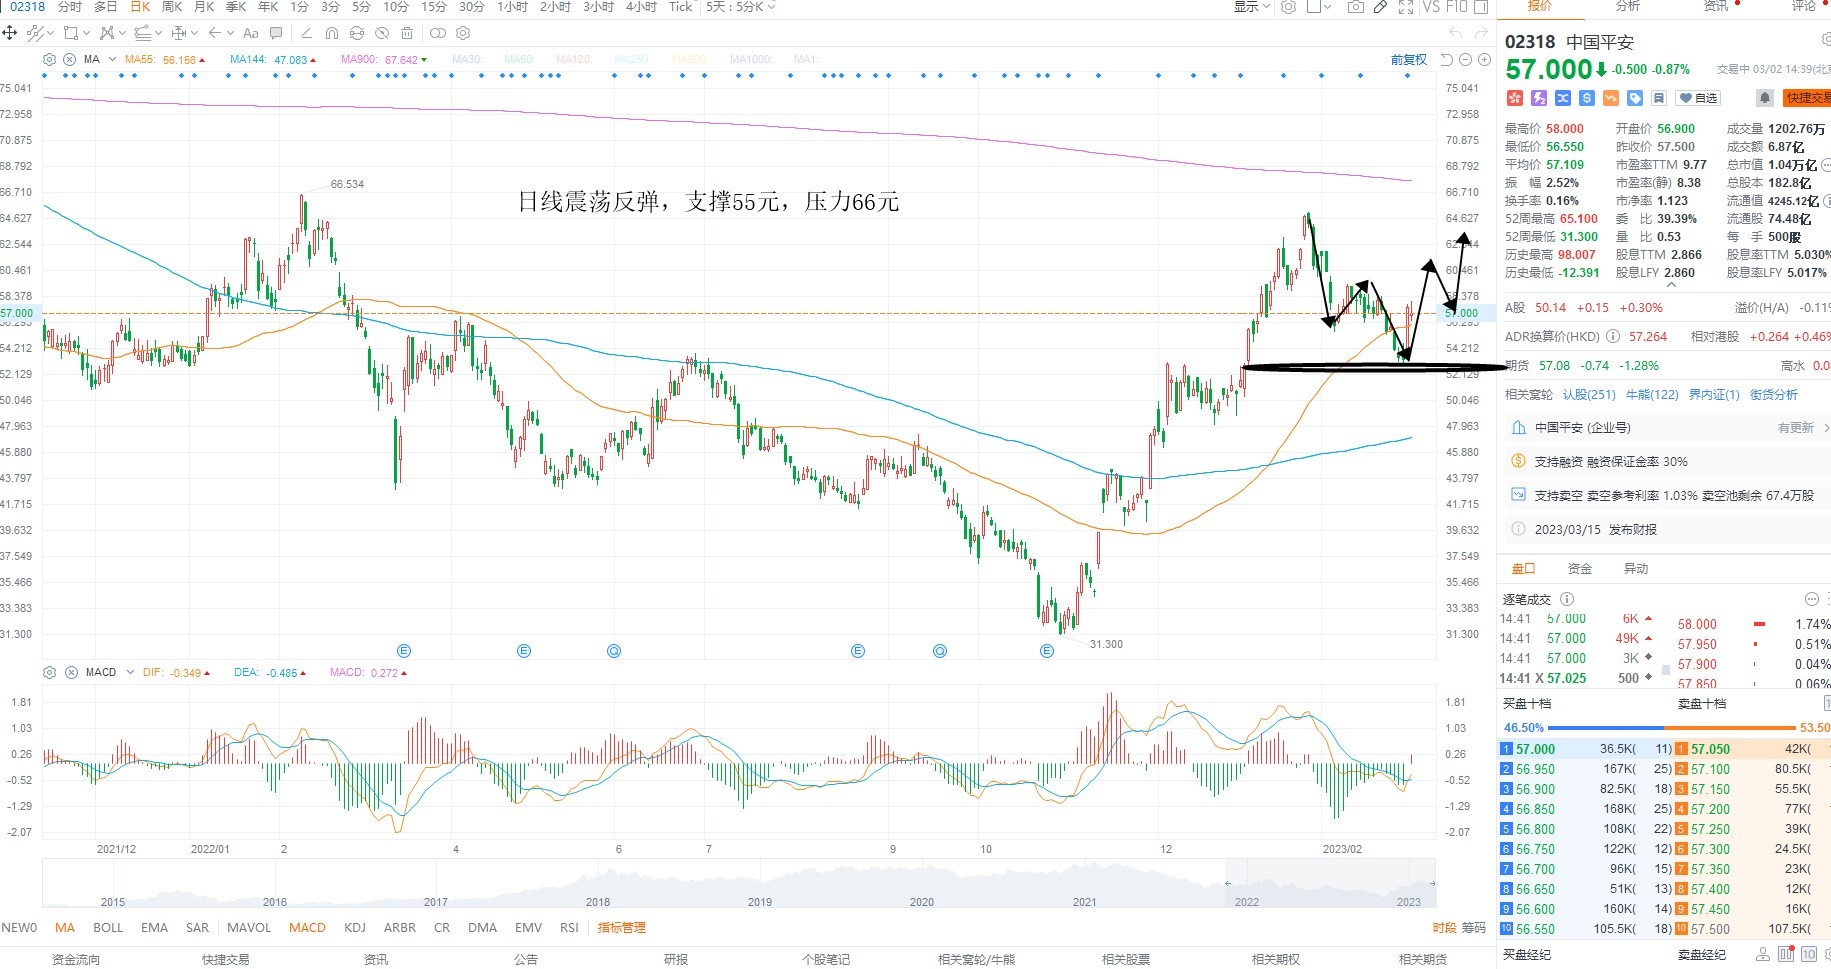Toggle the RSI indicator
The width and height of the screenshot is (1831, 969).
[x=569, y=927]
